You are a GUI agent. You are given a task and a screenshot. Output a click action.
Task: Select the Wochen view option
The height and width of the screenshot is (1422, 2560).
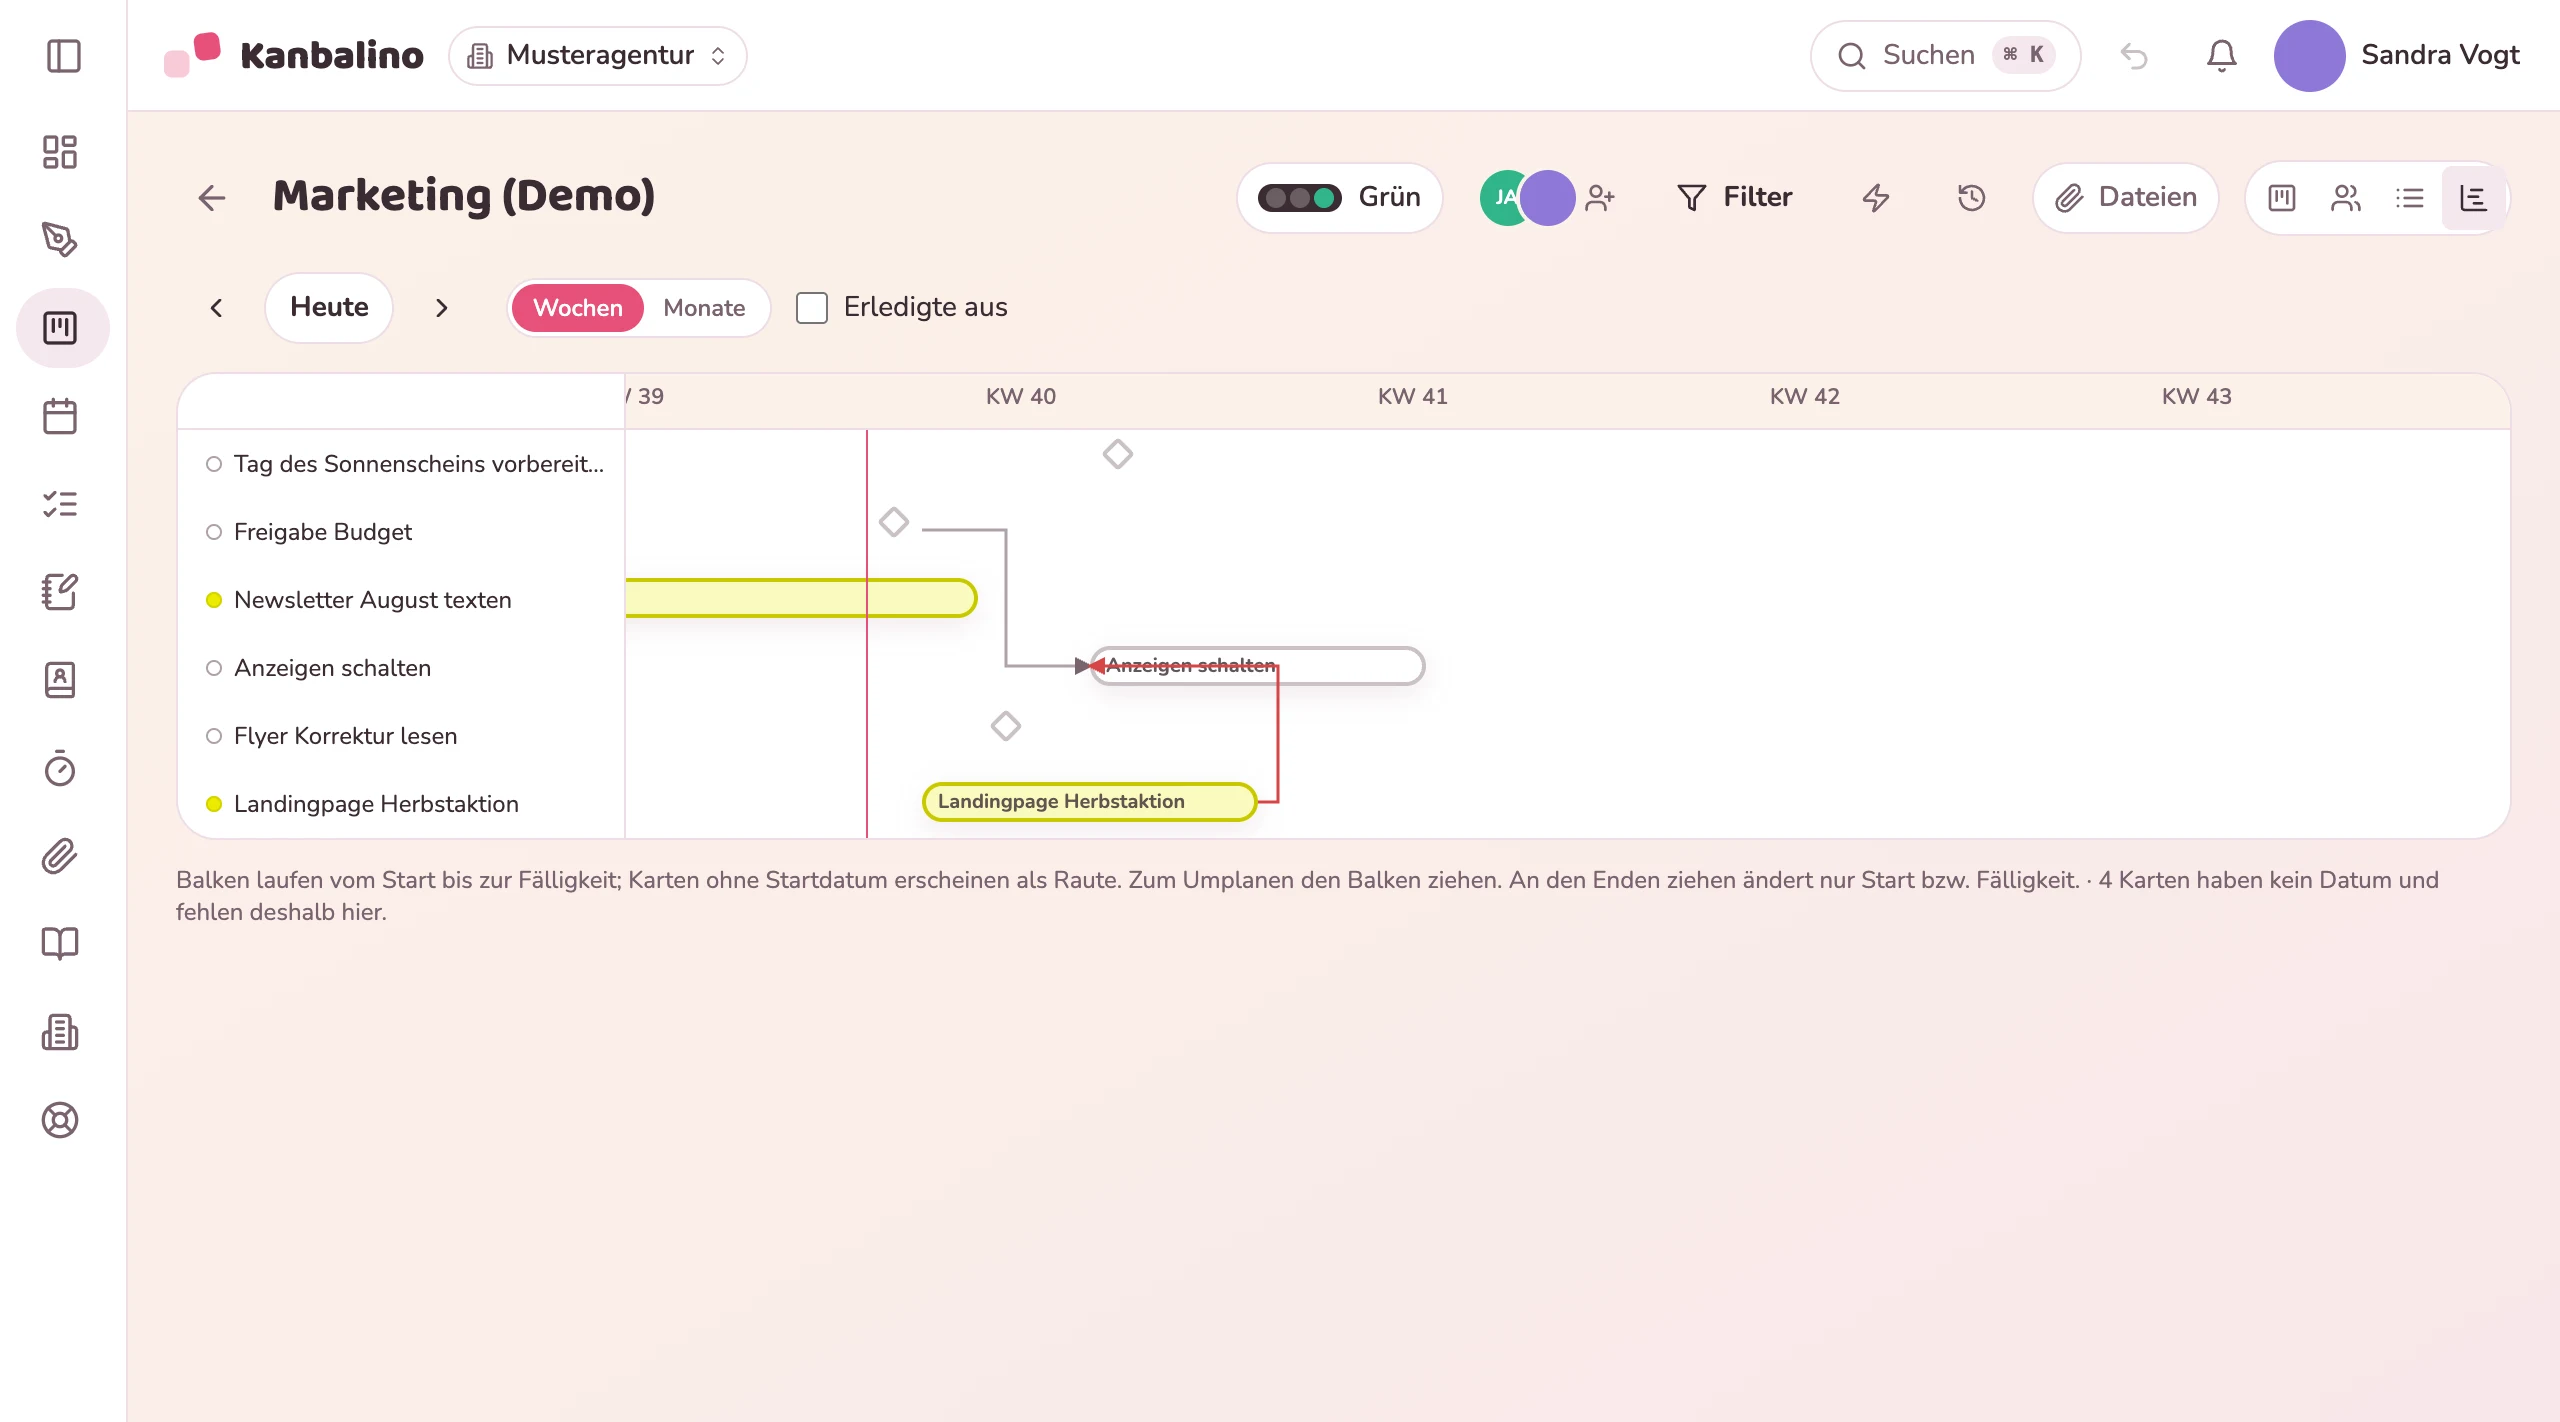pos(577,308)
